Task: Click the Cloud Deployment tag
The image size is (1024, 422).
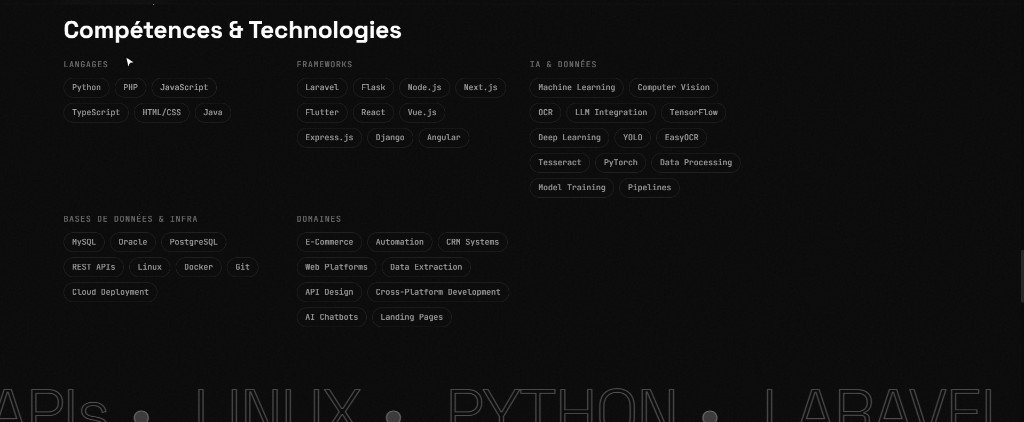Action: coord(110,292)
